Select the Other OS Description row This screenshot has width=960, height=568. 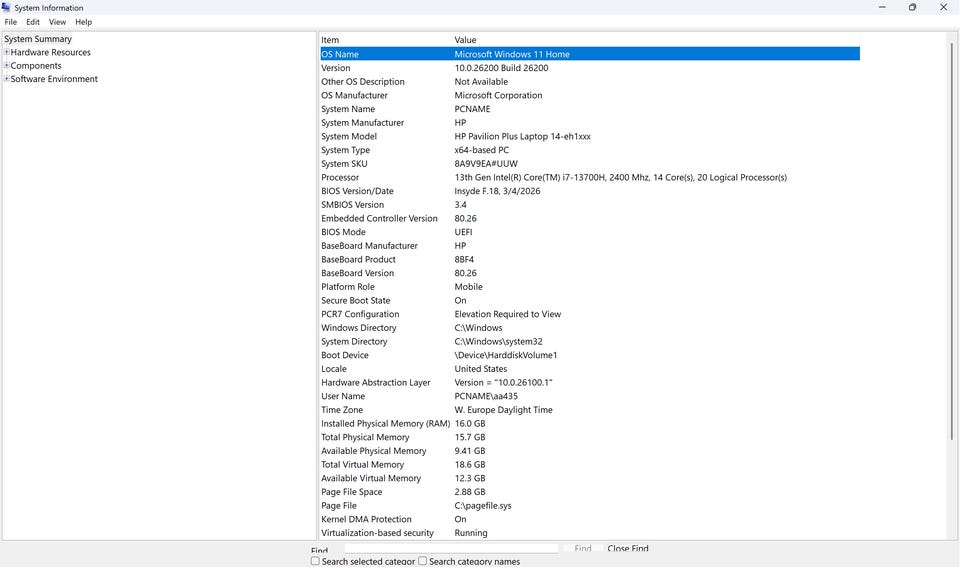[590, 82]
